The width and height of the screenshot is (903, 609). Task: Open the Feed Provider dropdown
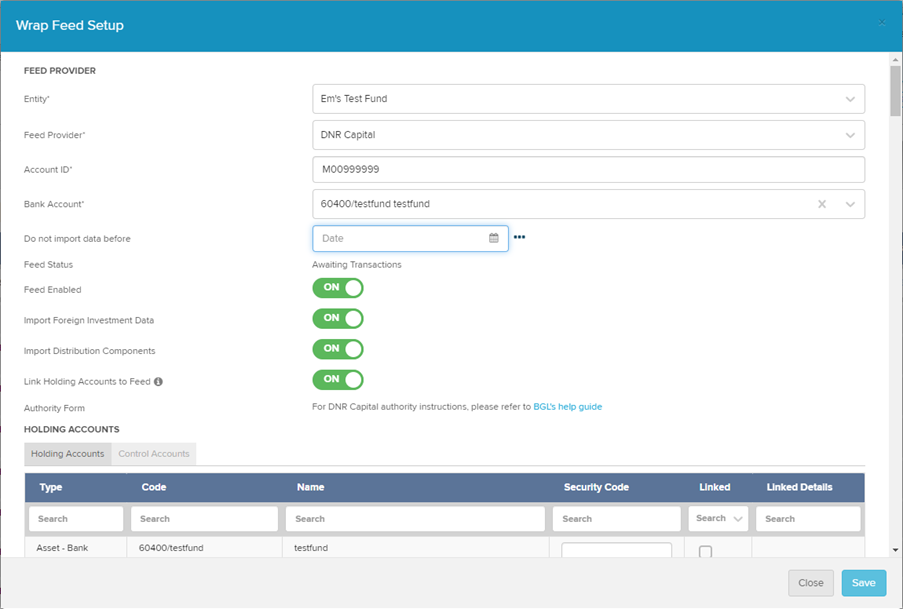pos(850,135)
